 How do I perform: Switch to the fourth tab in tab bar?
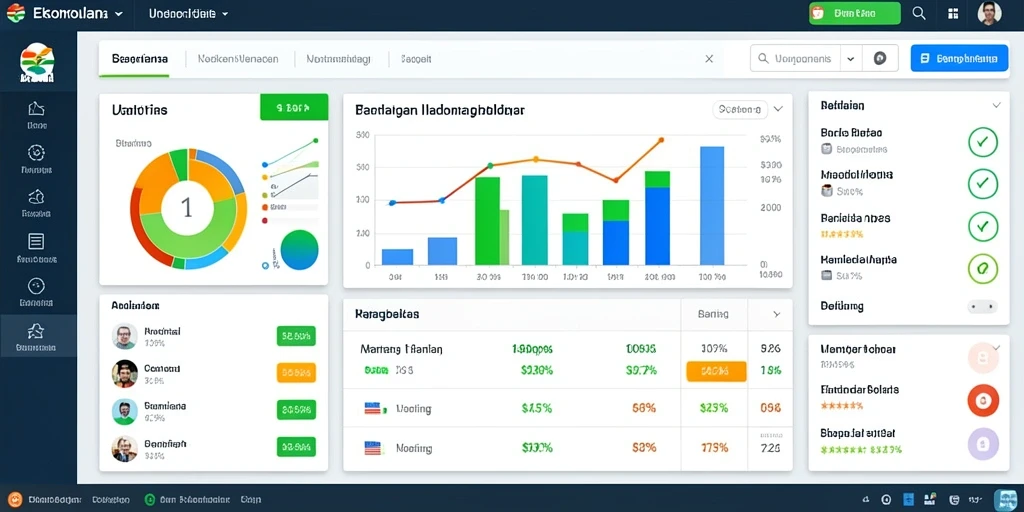click(x=416, y=59)
